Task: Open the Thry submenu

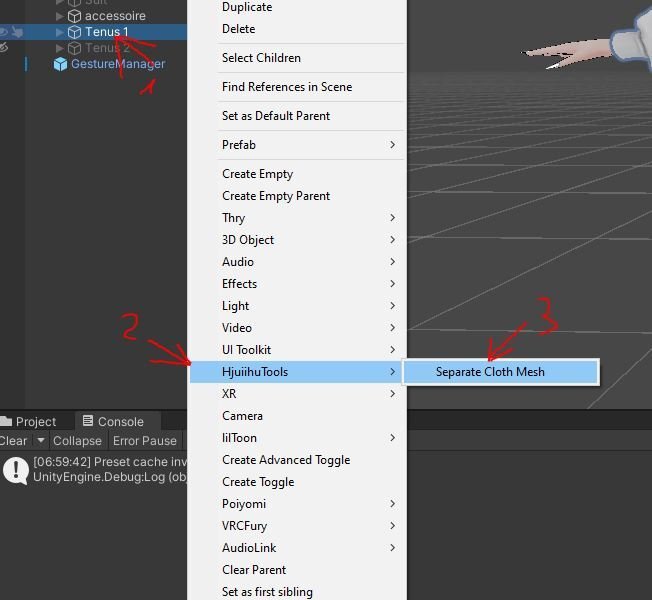Action: pyautogui.click(x=297, y=218)
